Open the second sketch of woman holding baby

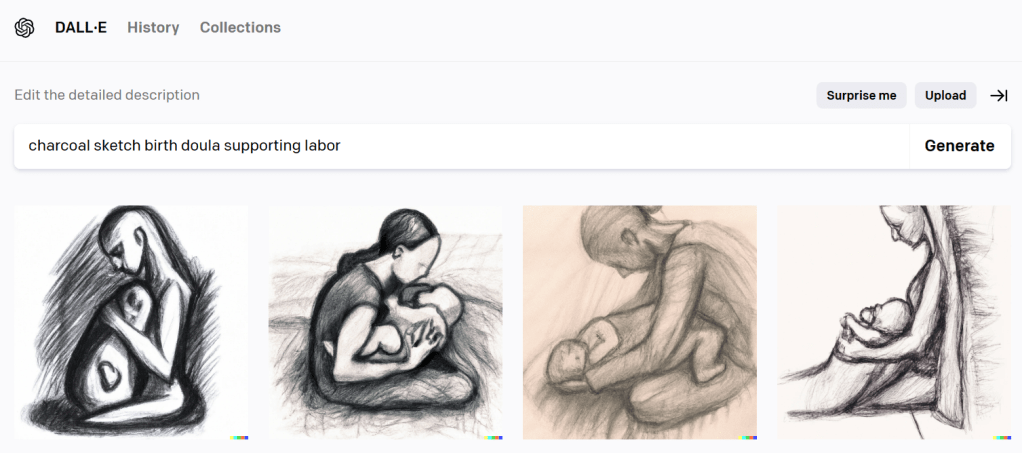385,323
